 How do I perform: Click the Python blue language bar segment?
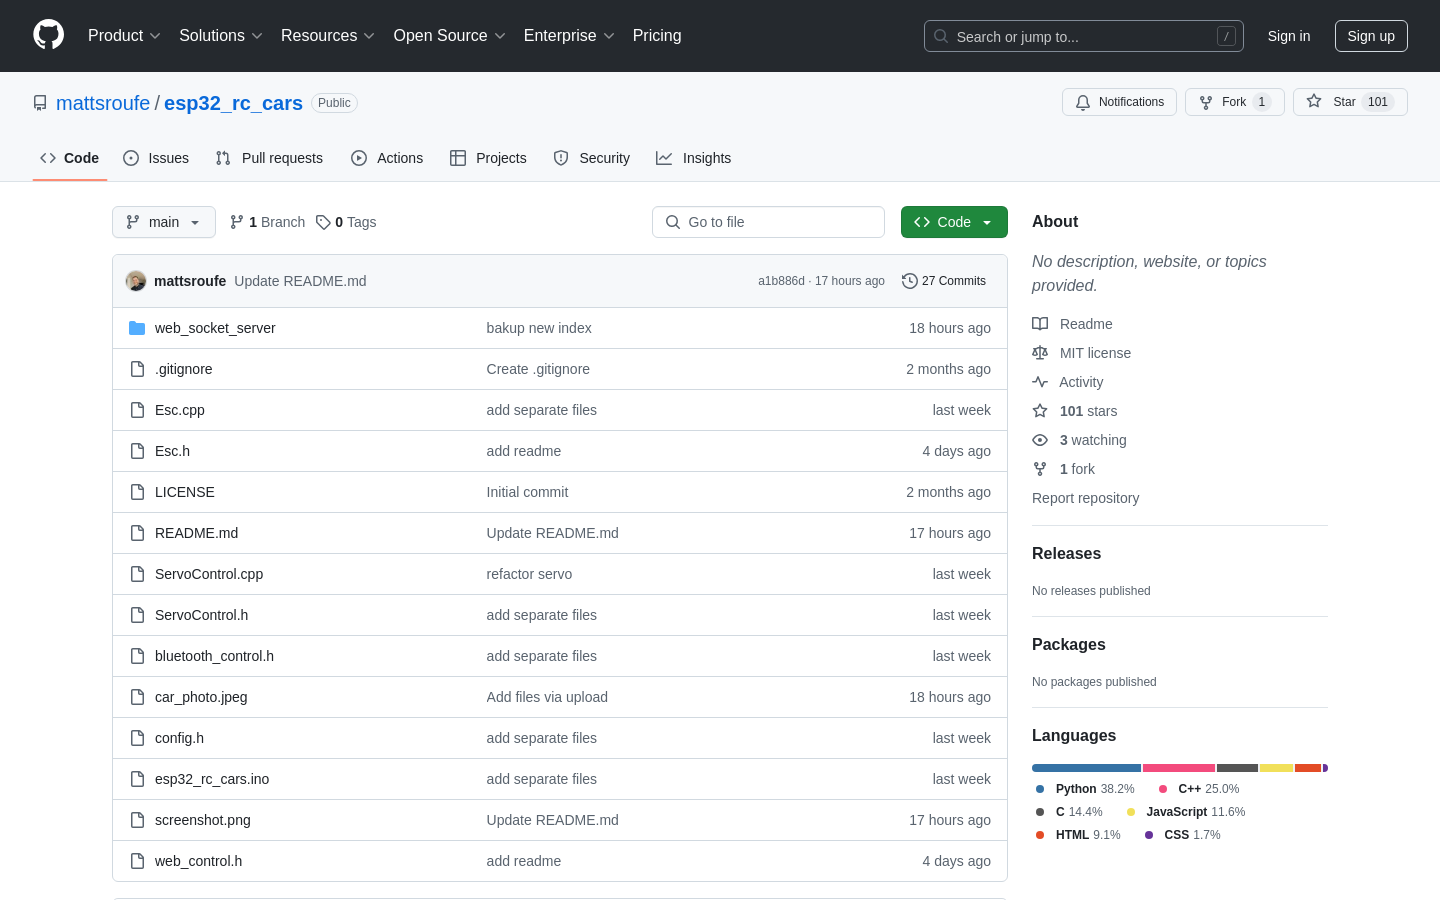[1087, 768]
